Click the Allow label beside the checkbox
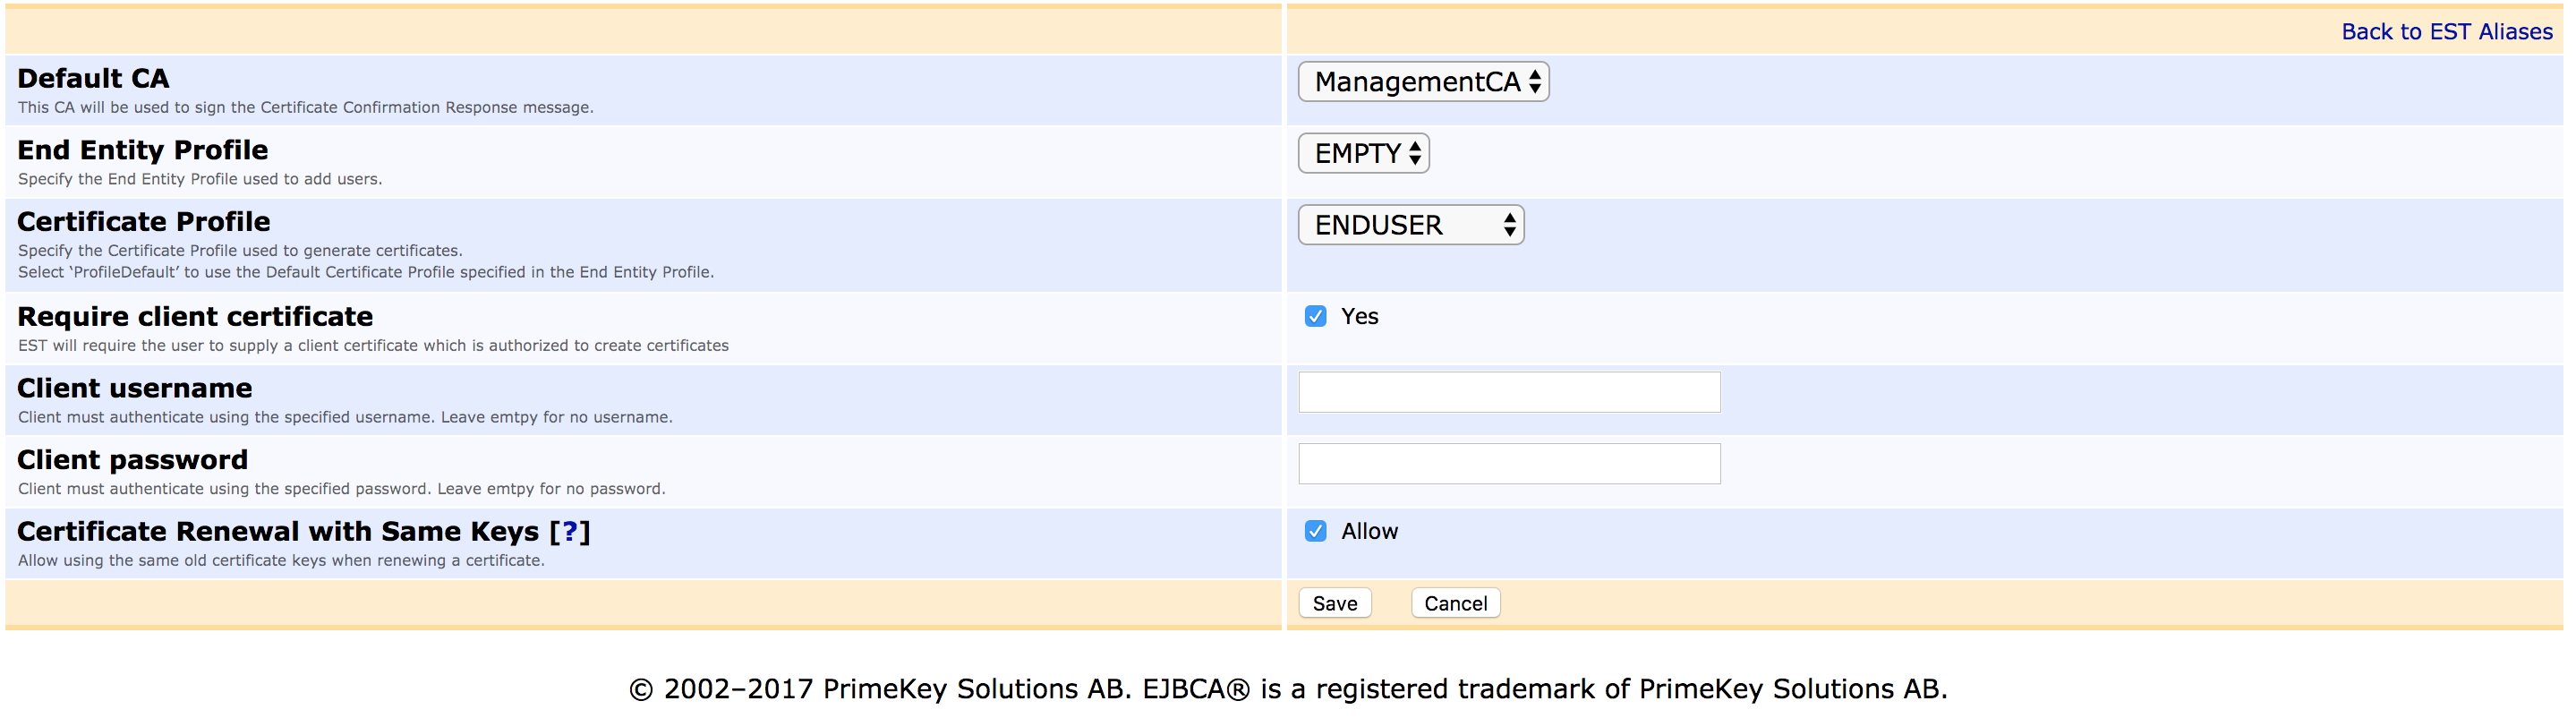 click(x=1369, y=532)
